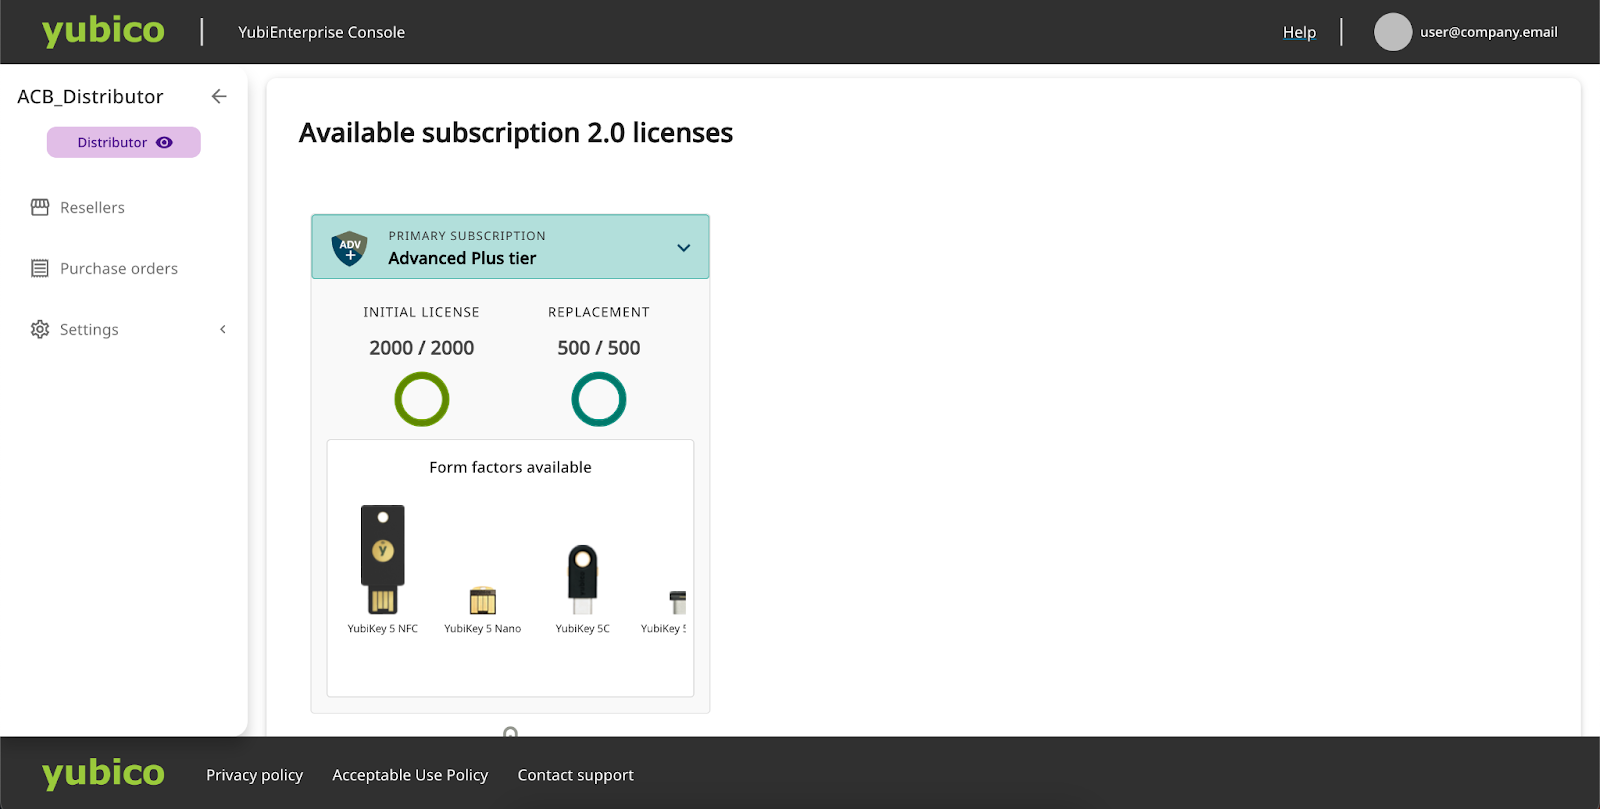Click the Resellers storefront icon
The image size is (1600, 809).
tap(40, 207)
